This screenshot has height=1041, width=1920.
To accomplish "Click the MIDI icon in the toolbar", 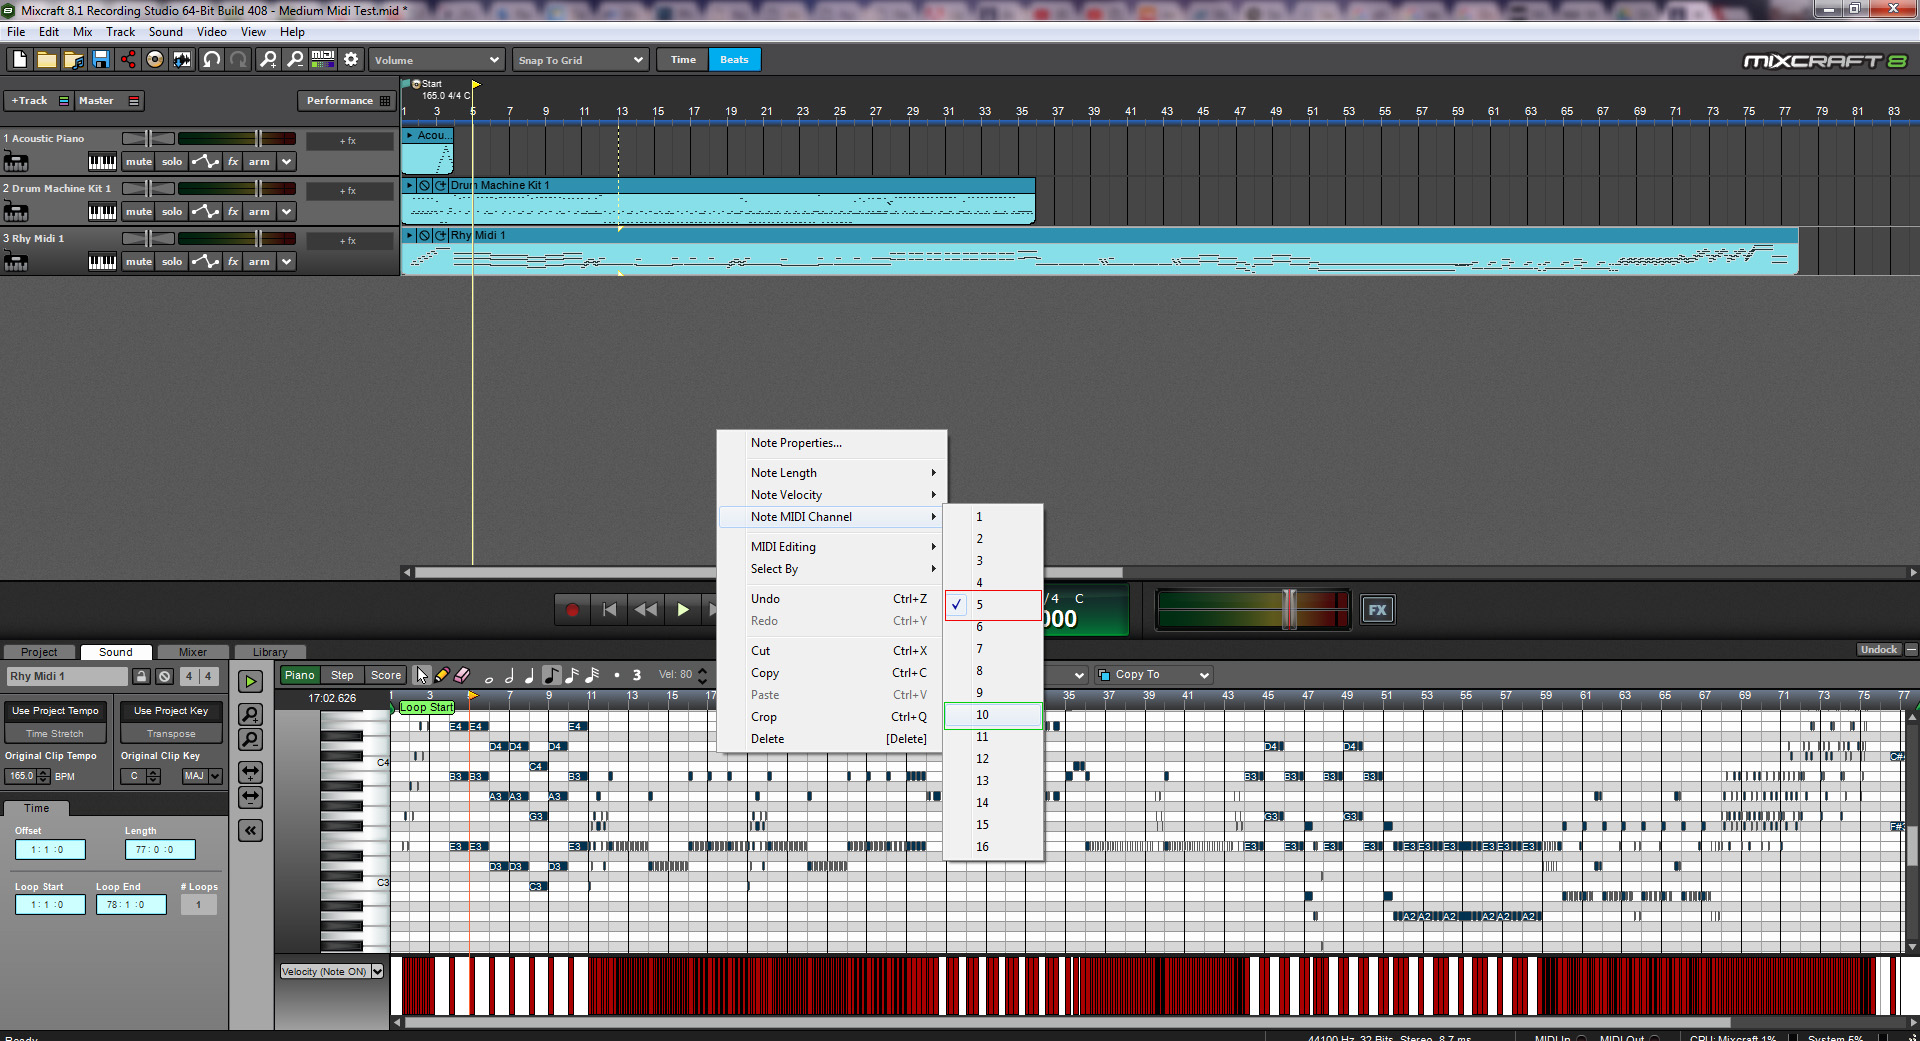I will point(323,60).
